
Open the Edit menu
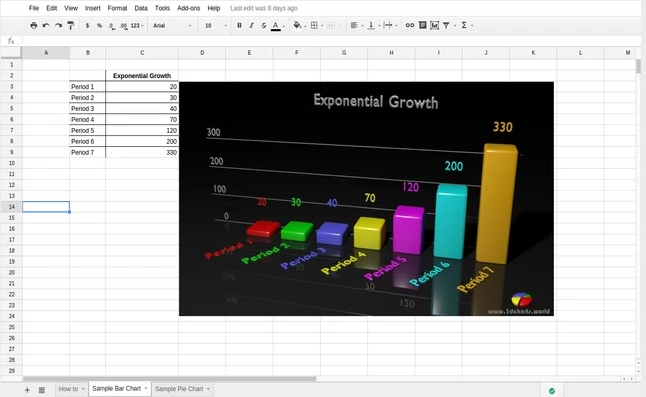pos(51,8)
